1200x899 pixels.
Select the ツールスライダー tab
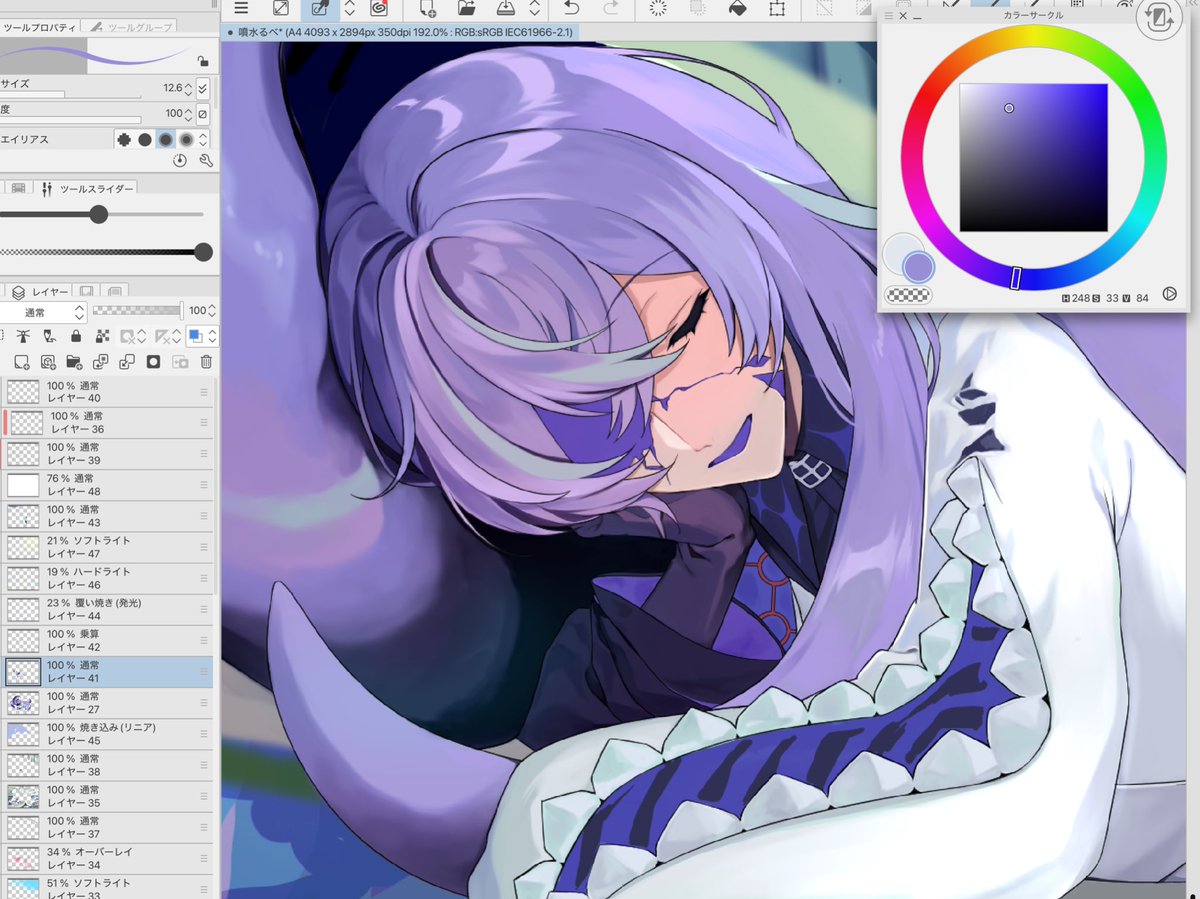click(x=84, y=188)
